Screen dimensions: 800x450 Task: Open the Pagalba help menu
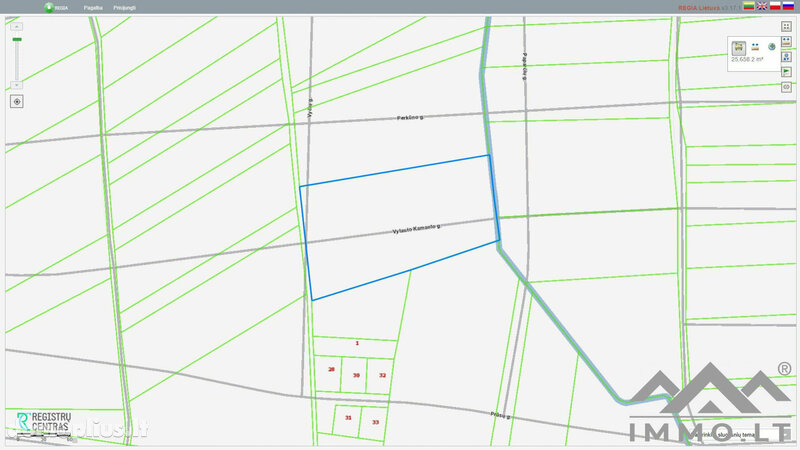tap(93, 8)
